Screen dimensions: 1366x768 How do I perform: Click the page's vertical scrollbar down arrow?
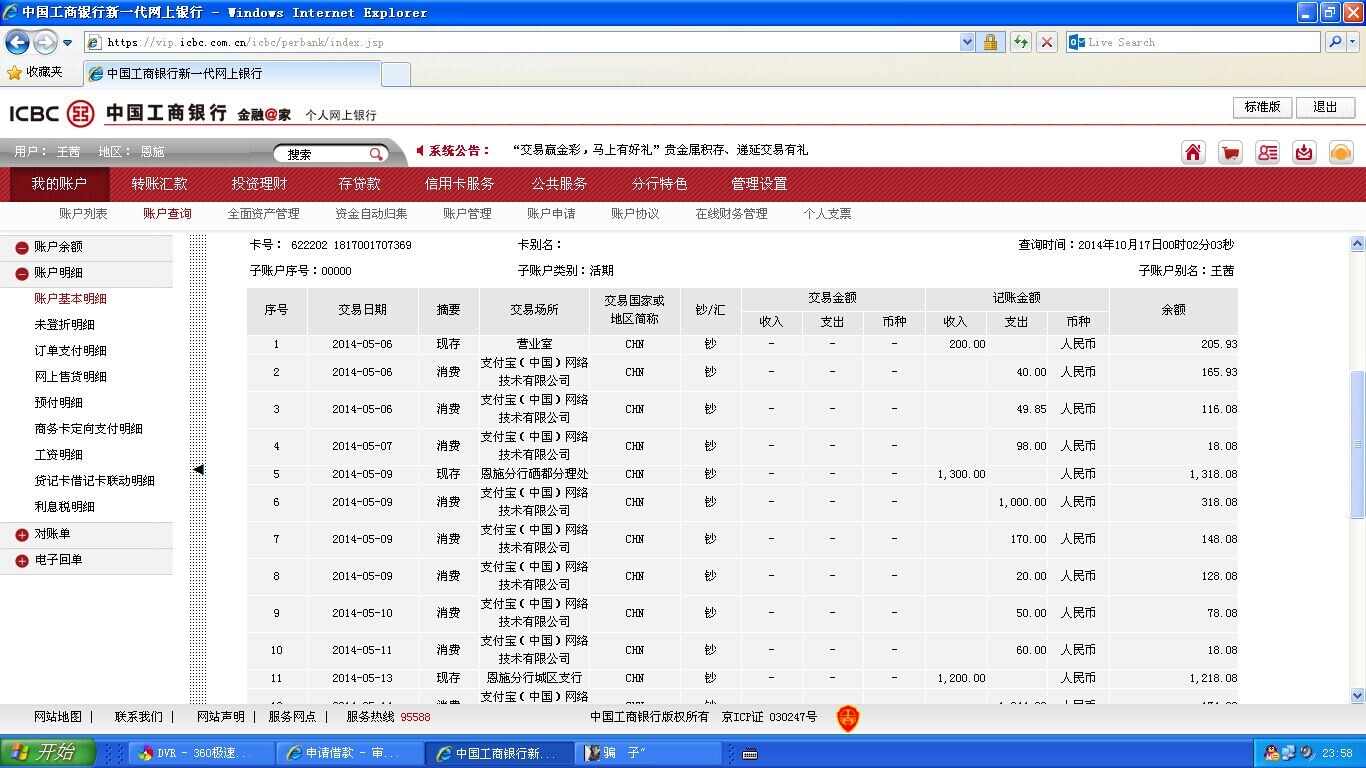[x=1357, y=695]
